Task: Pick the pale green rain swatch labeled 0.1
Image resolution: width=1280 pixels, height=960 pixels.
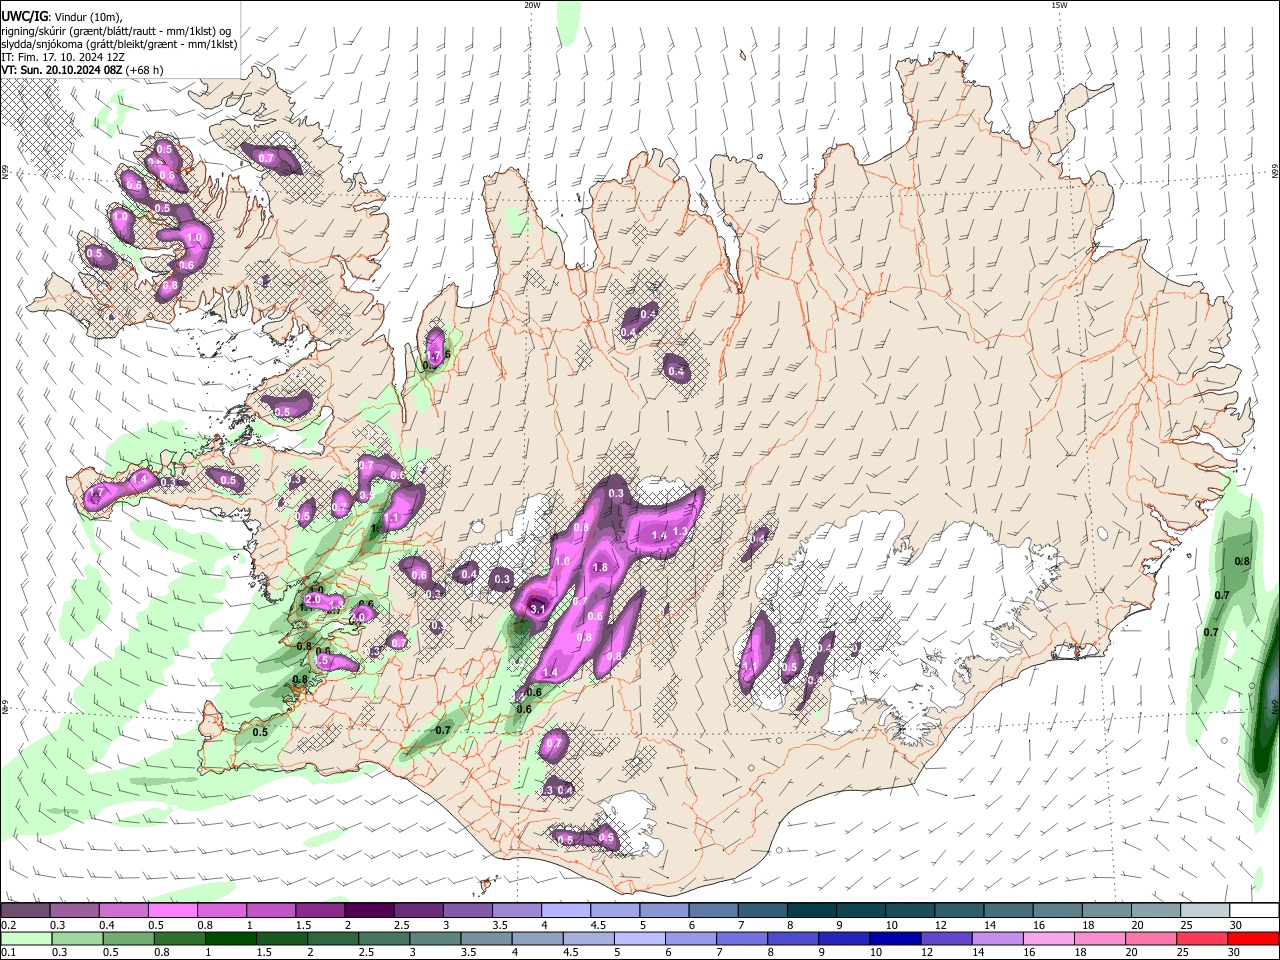Action: pyautogui.click(x=25, y=938)
